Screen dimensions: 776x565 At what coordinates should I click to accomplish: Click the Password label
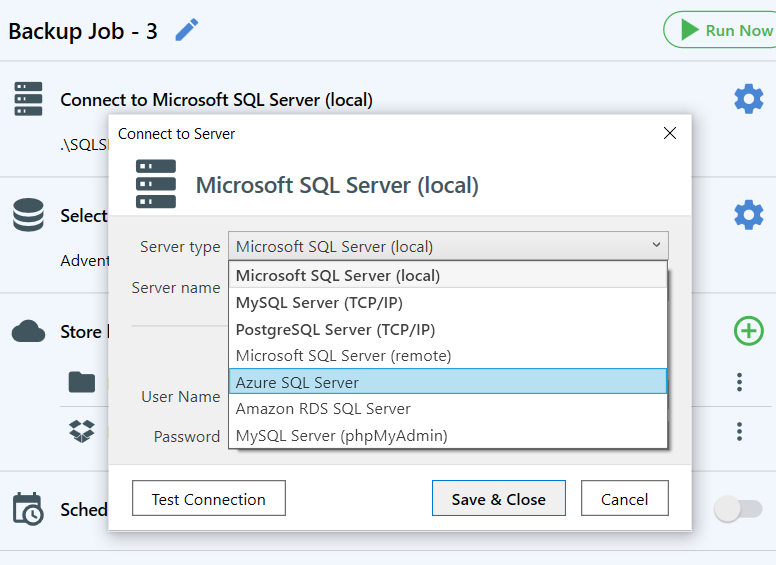click(187, 436)
